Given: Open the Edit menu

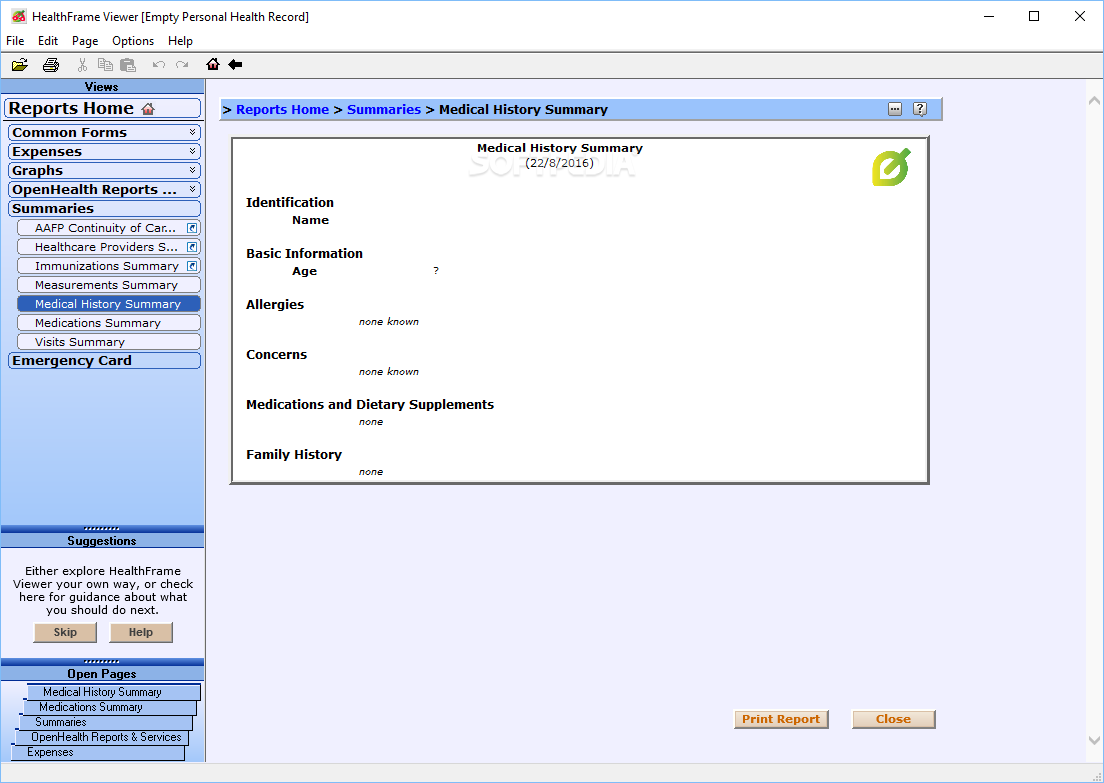Looking at the screenshot, I should pos(48,41).
